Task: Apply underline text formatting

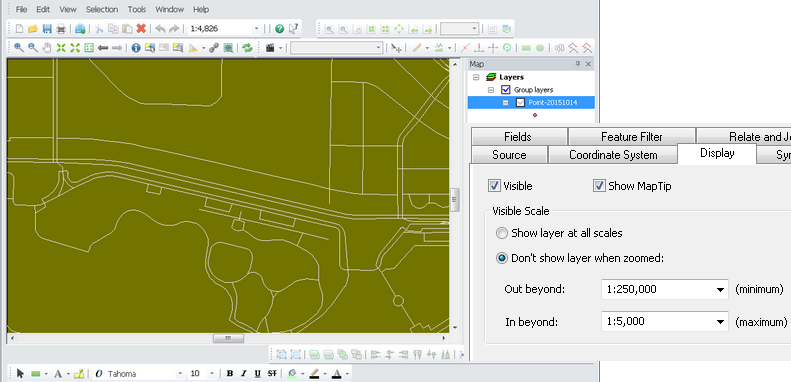Action: [258, 373]
